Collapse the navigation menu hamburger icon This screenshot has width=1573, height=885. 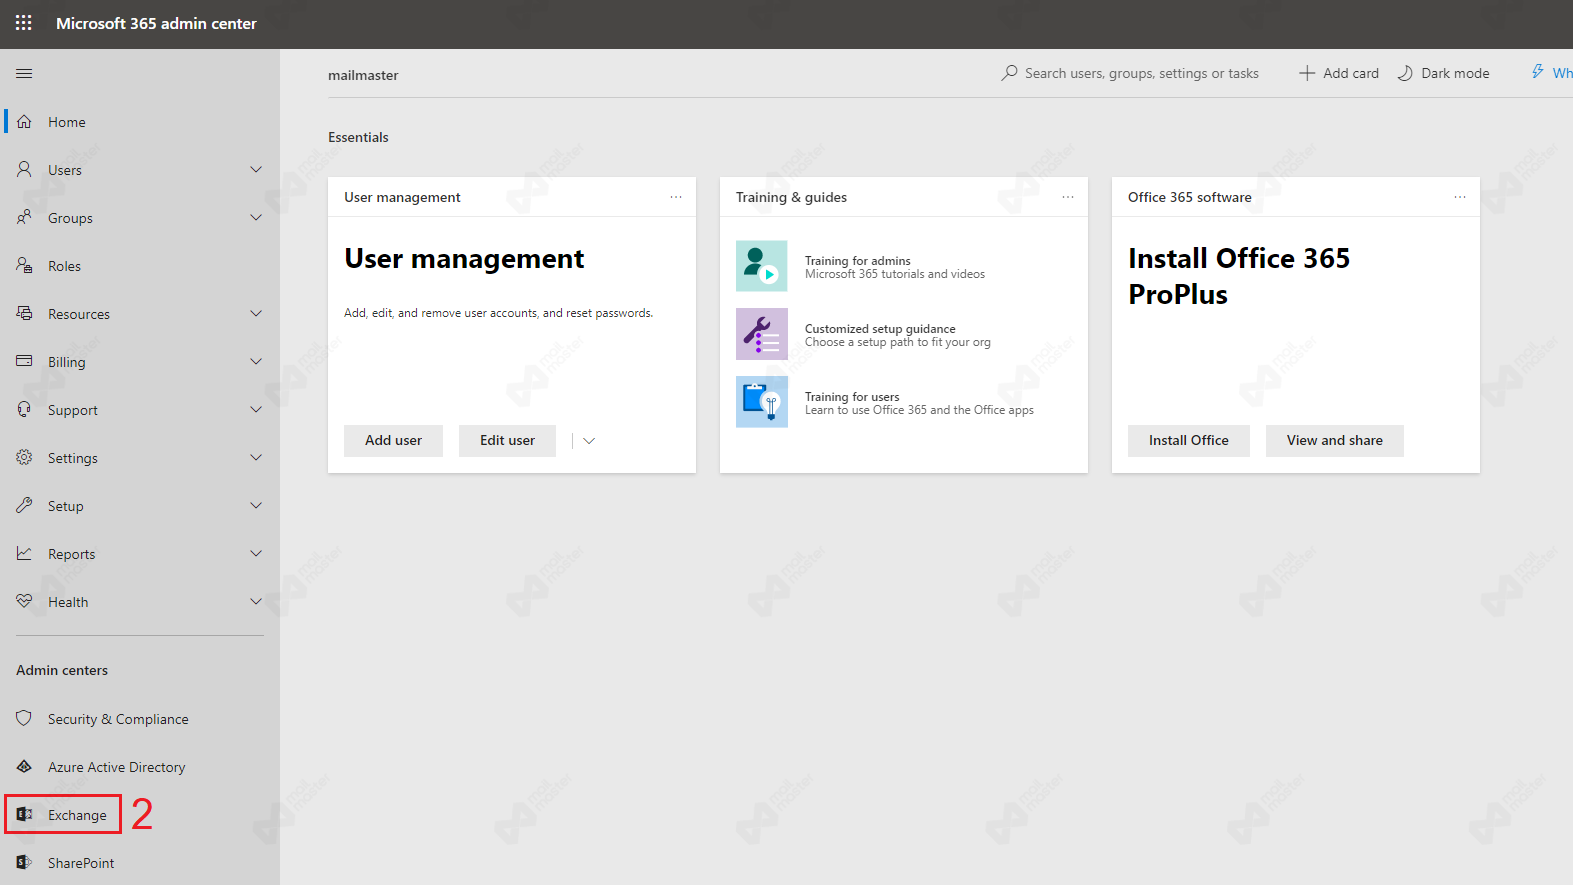[24, 73]
